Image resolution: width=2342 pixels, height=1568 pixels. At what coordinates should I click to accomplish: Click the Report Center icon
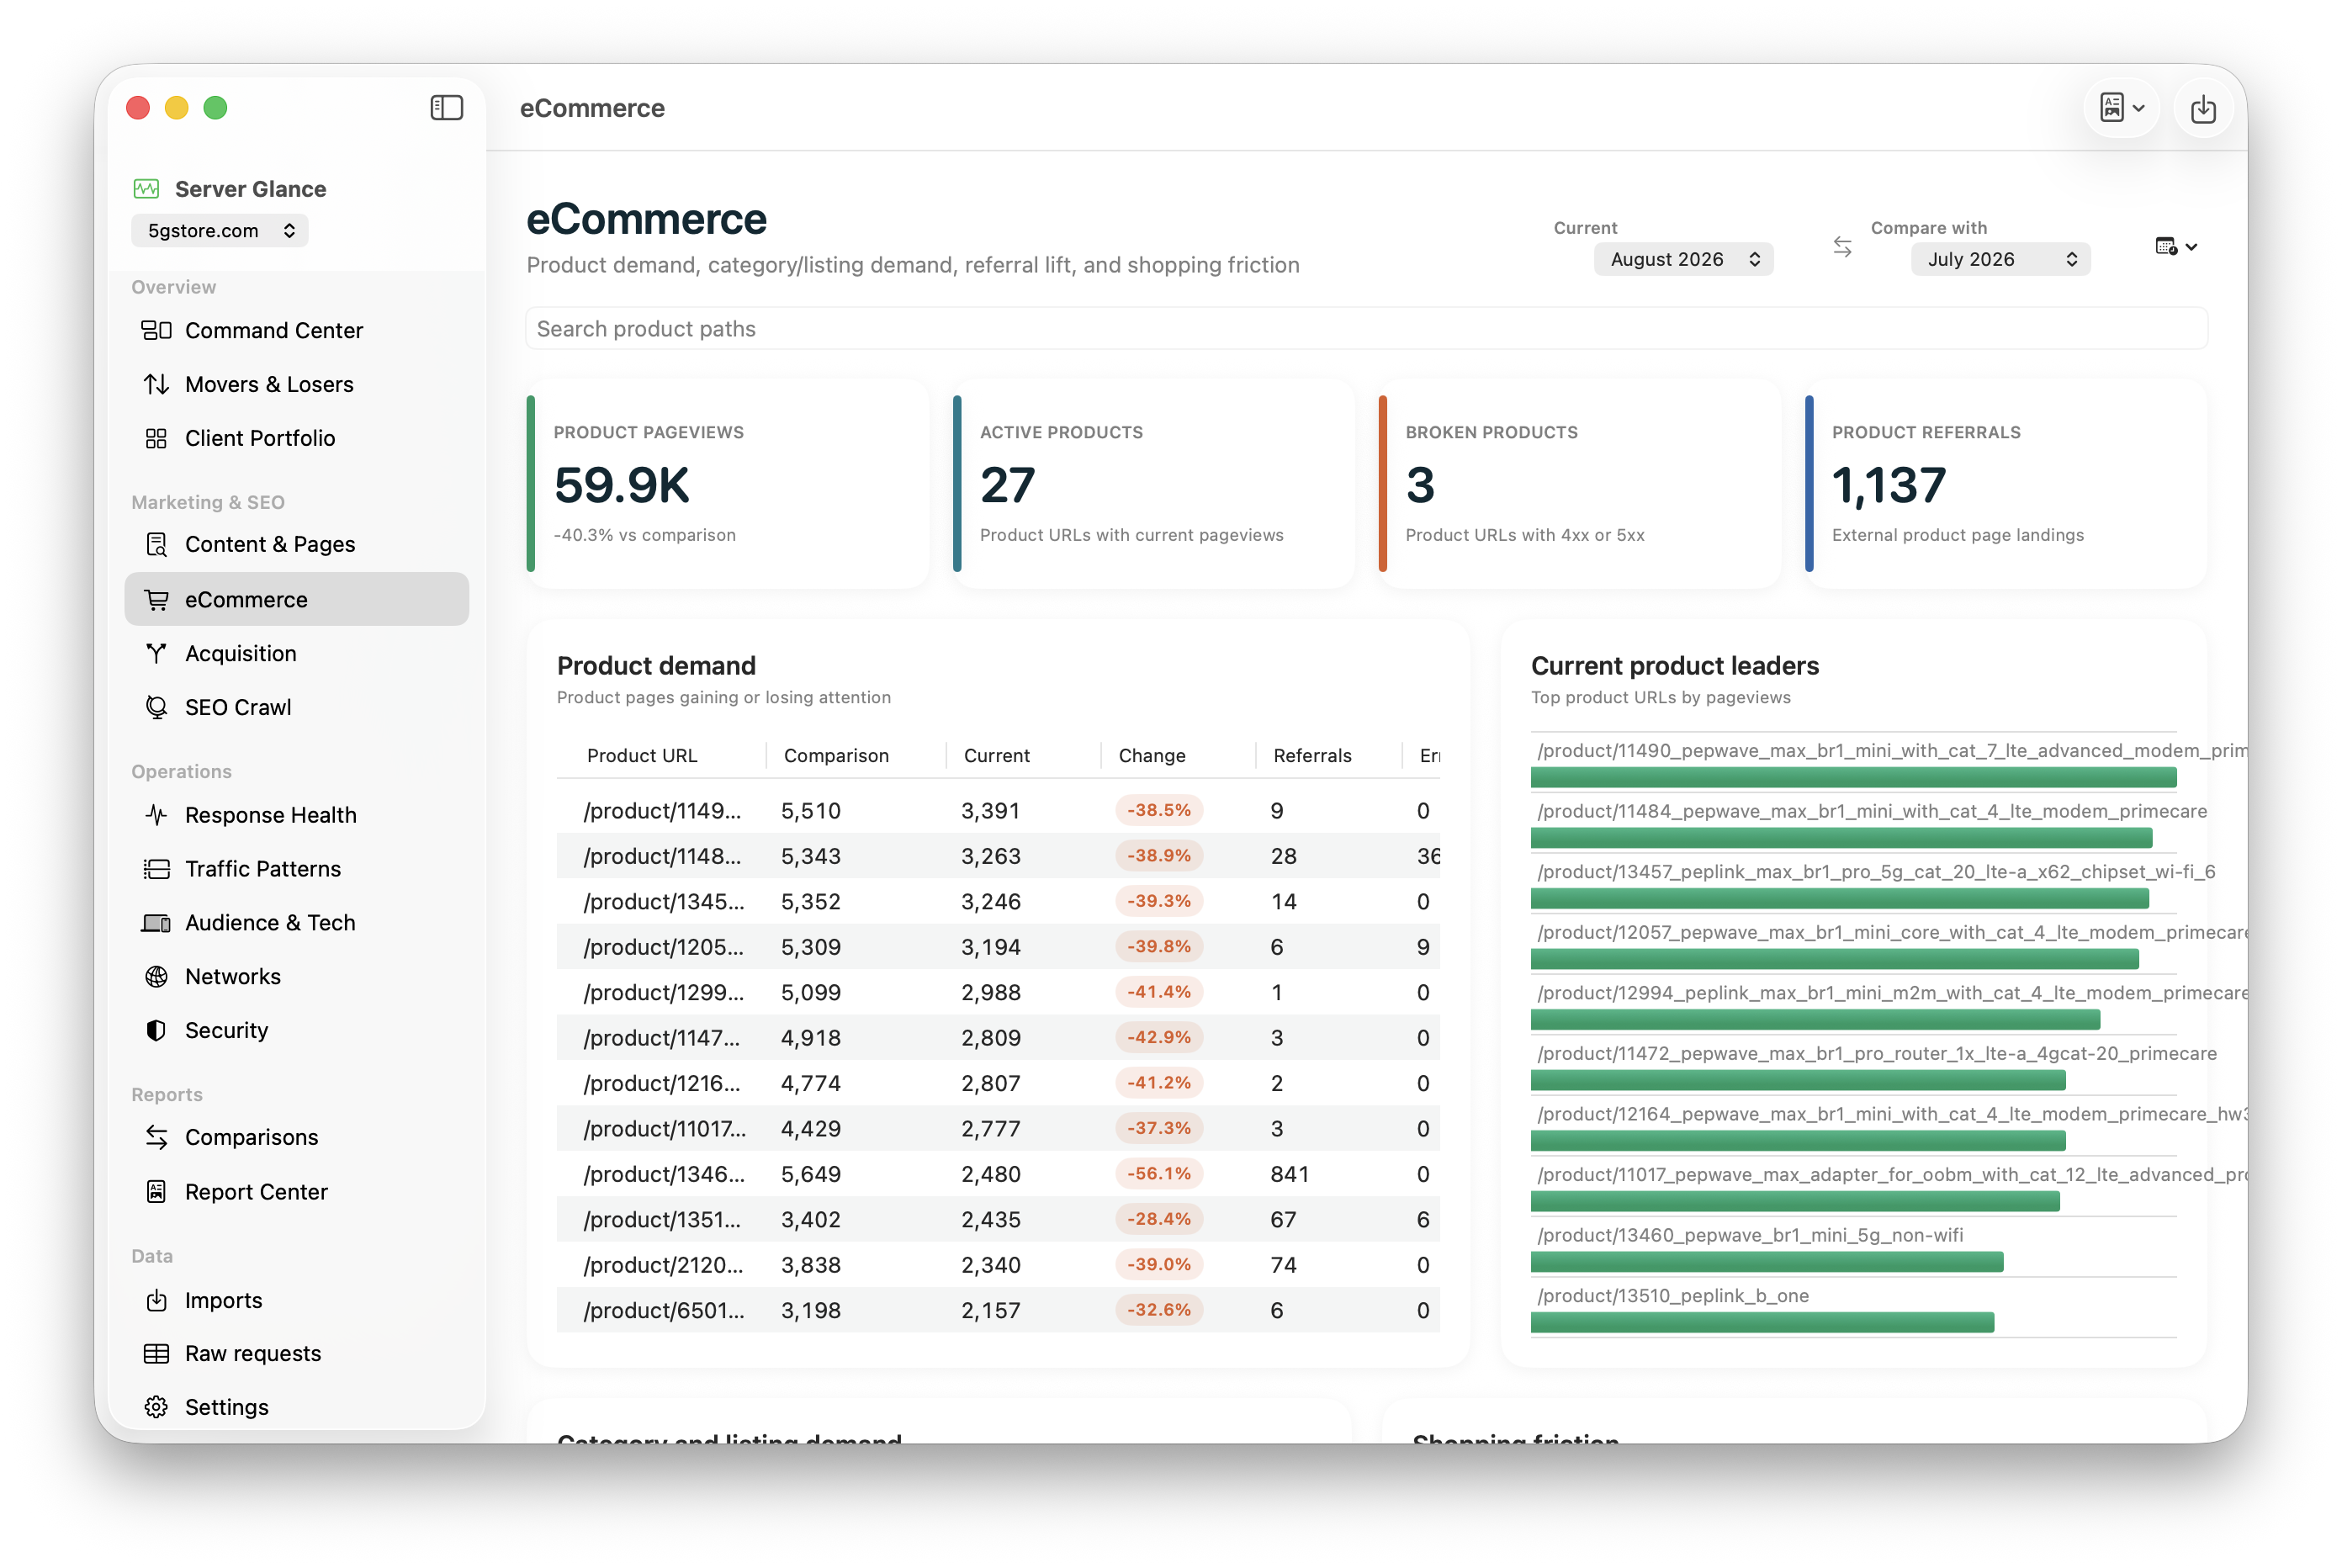pyautogui.click(x=156, y=1191)
